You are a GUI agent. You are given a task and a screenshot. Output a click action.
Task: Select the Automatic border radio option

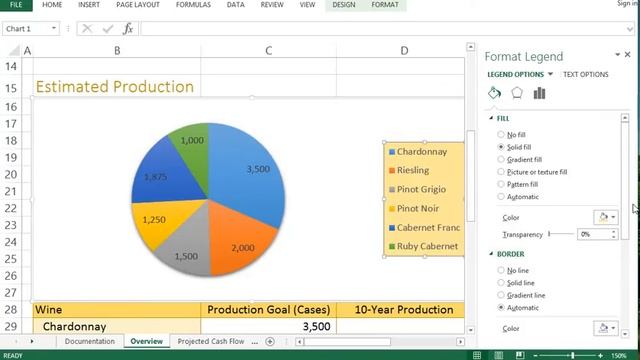[x=501, y=307]
